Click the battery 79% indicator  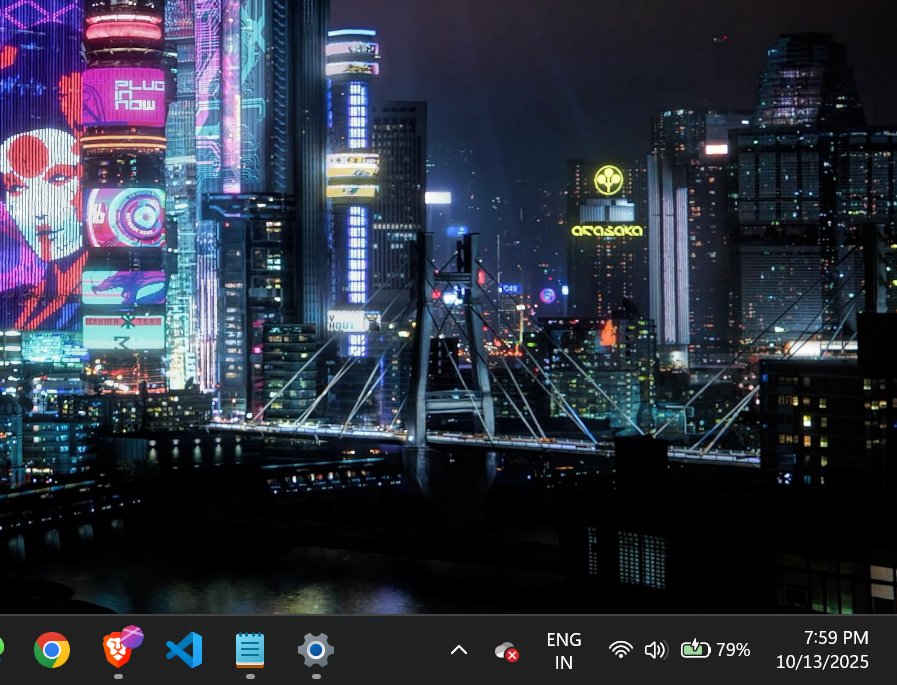pyautogui.click(x=715, y=650)
